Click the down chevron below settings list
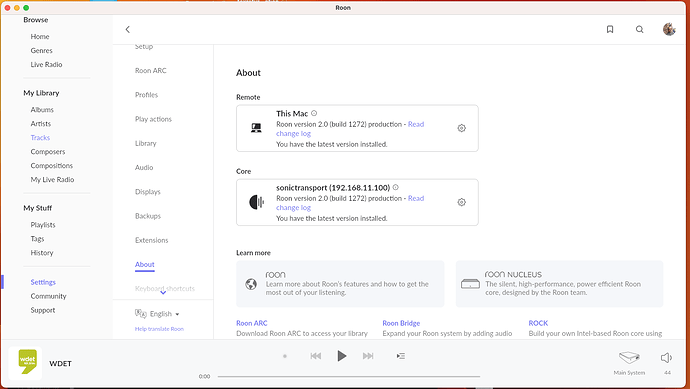 (163, 292)
